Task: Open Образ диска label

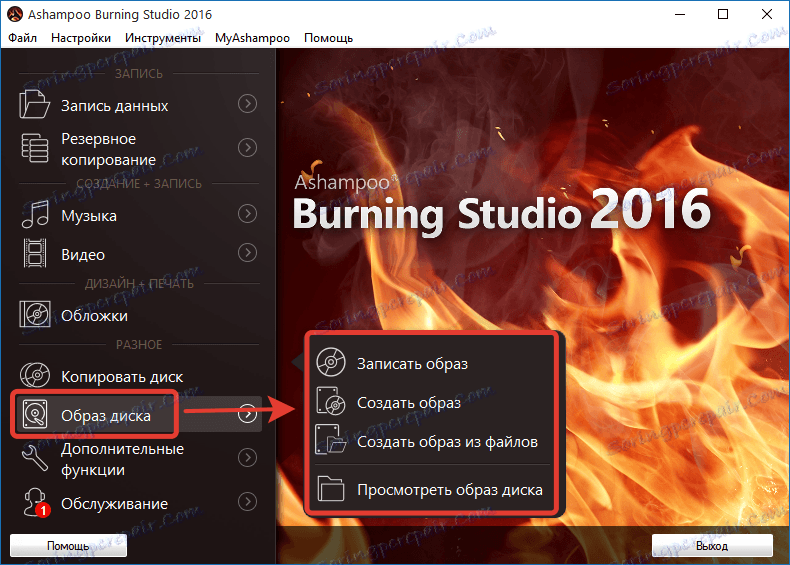Action: (106, 415)
